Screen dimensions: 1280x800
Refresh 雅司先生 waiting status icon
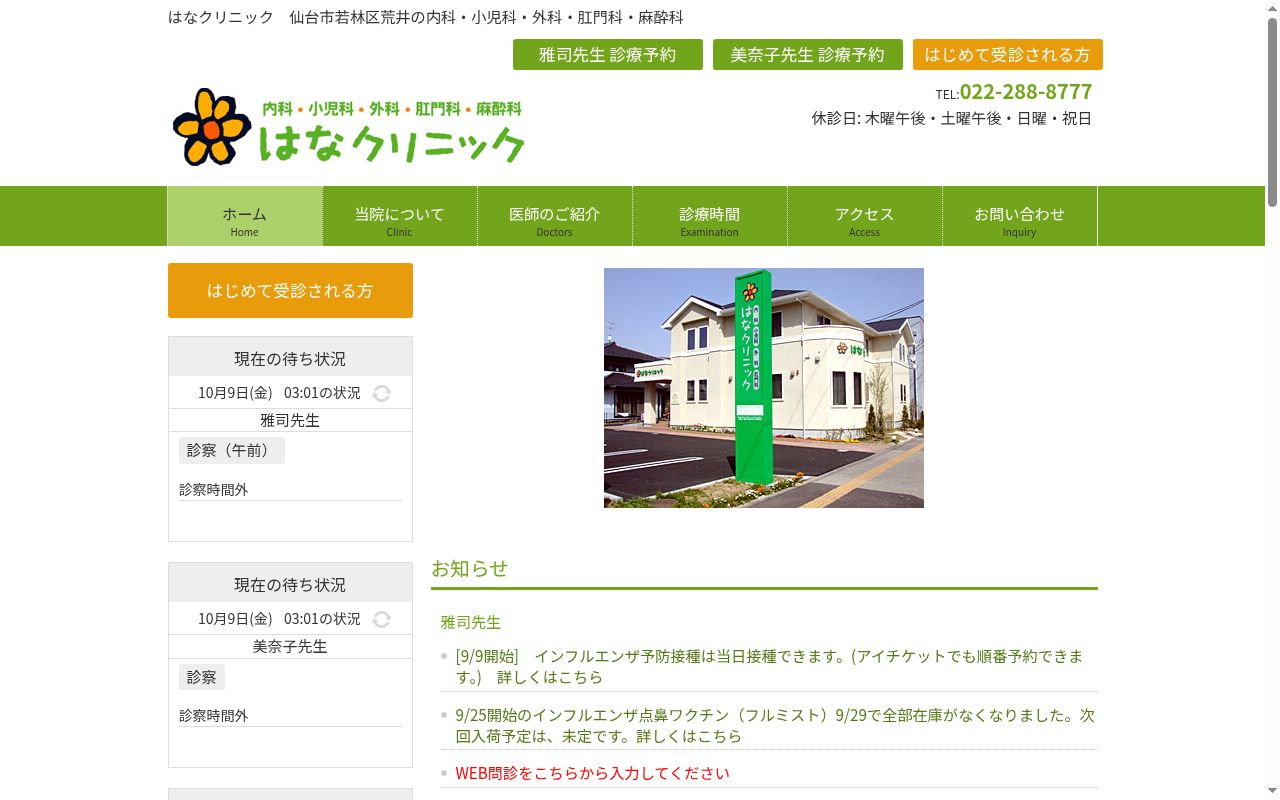[x=381, y=393]
